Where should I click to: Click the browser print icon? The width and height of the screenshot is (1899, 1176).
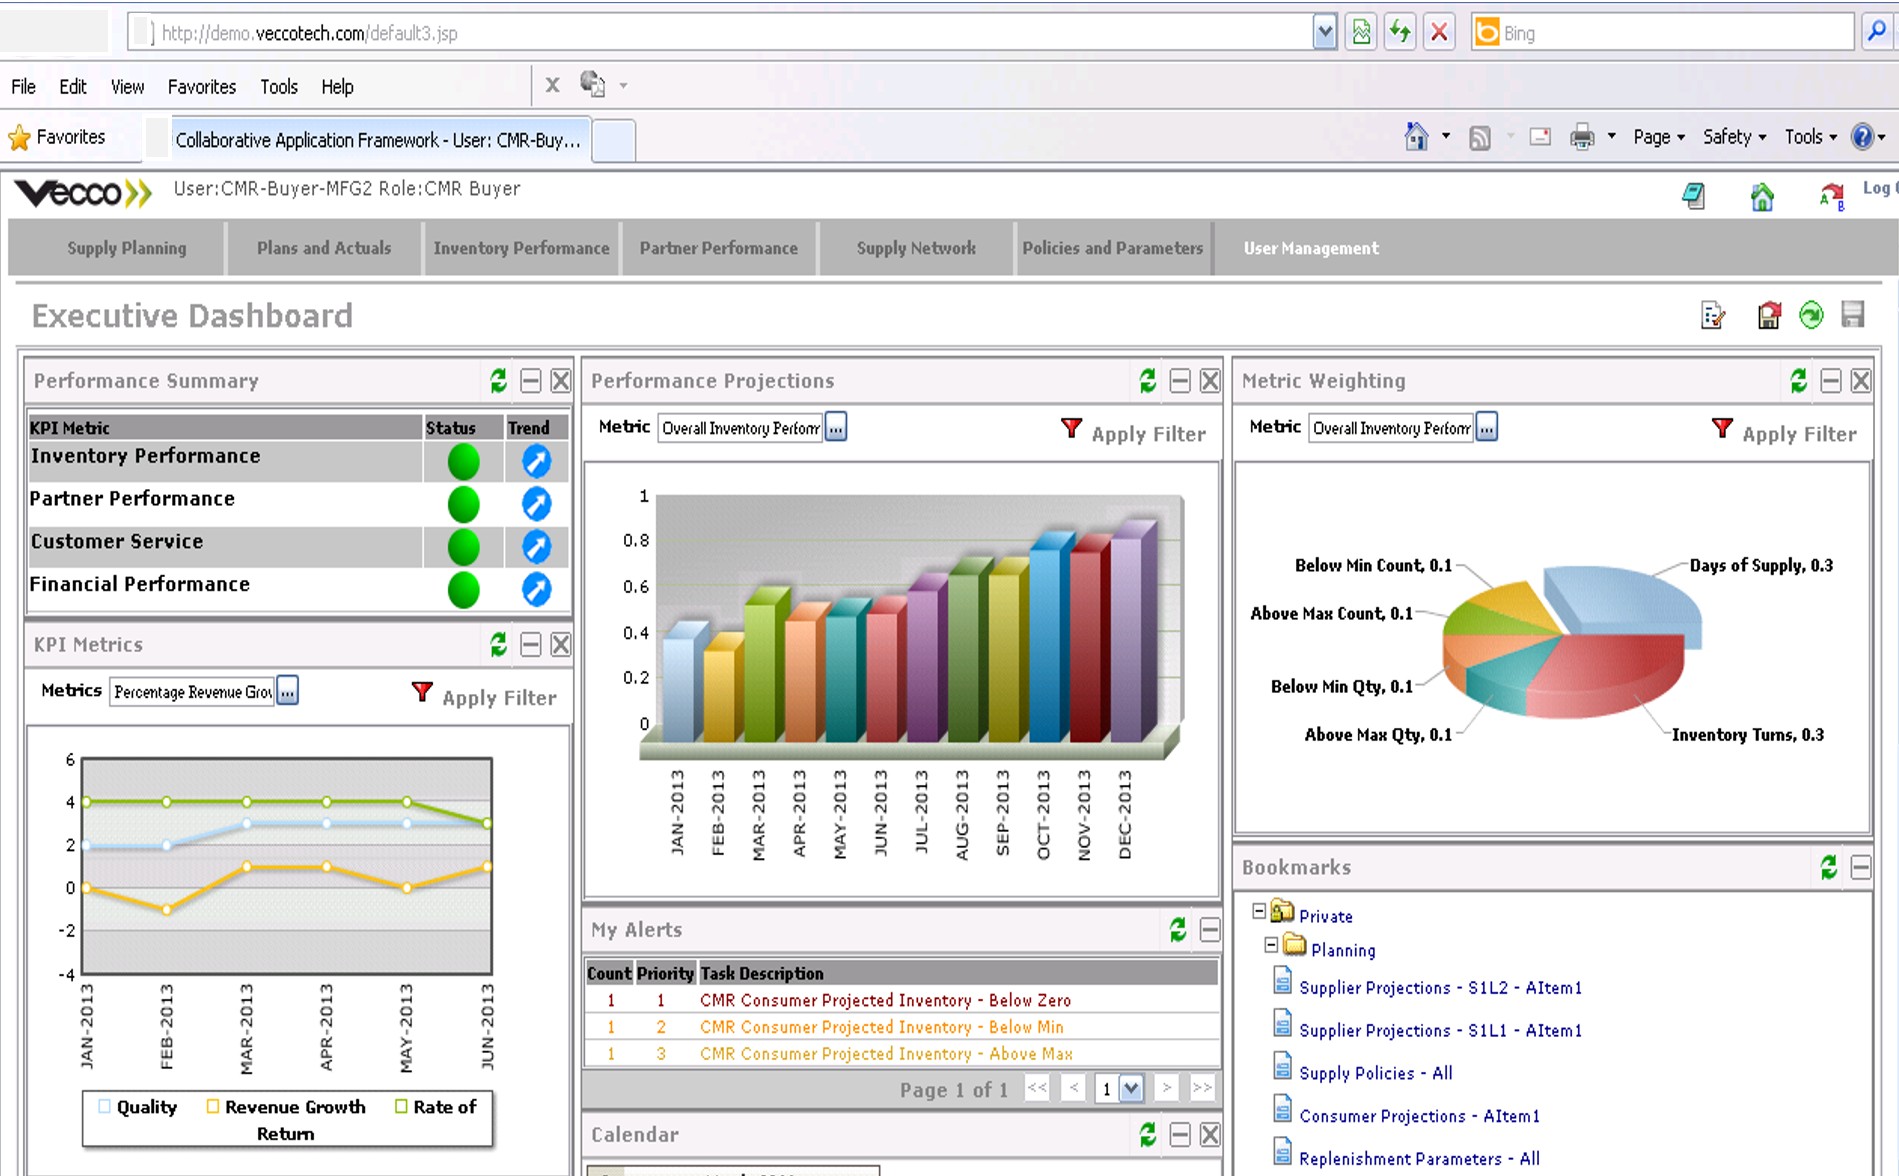(1582, 137)
